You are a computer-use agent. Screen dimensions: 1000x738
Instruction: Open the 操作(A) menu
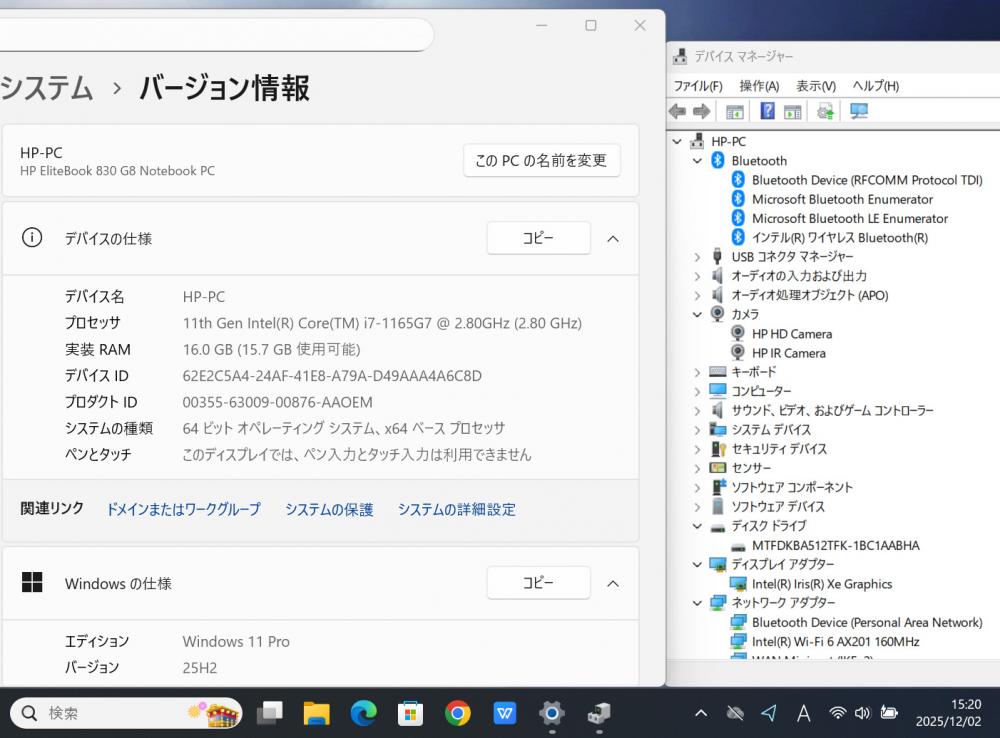pyautogui.click(x=759, y=86)
